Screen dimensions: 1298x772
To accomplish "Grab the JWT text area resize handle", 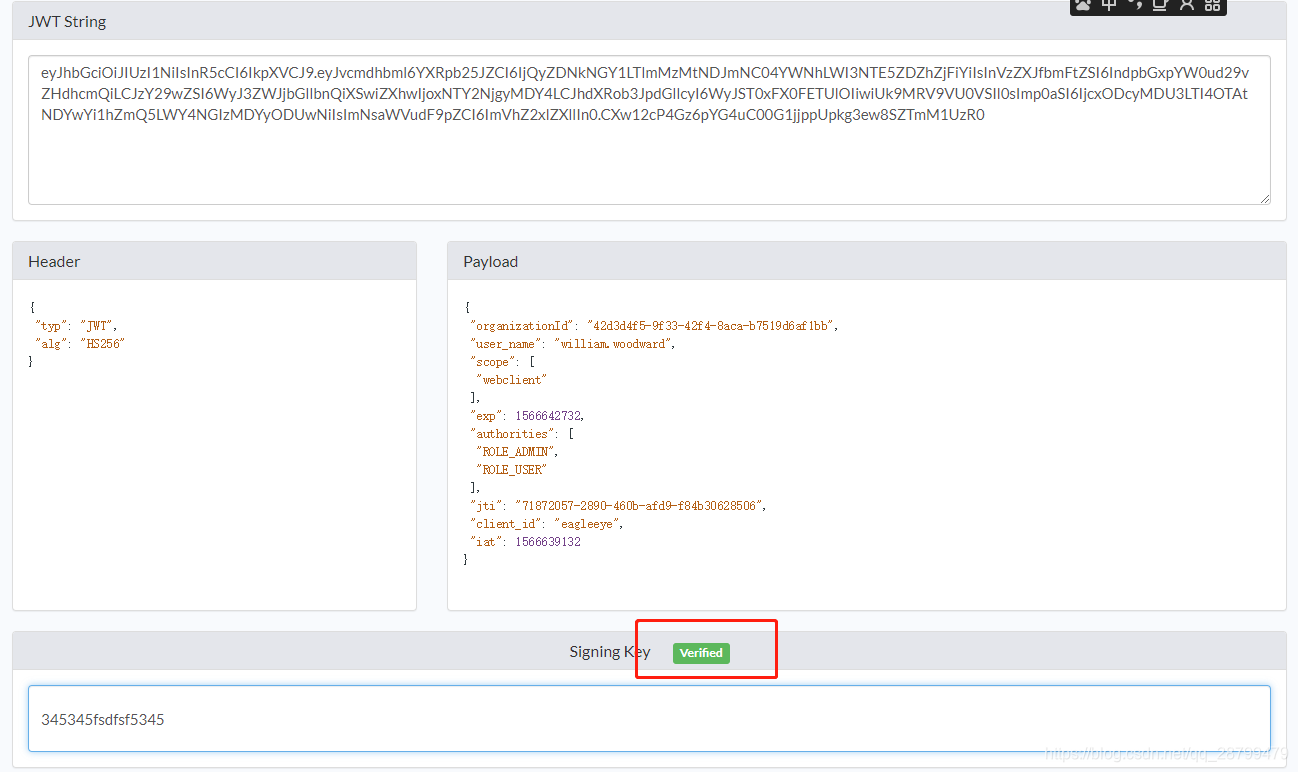I will pos(1264,198).
